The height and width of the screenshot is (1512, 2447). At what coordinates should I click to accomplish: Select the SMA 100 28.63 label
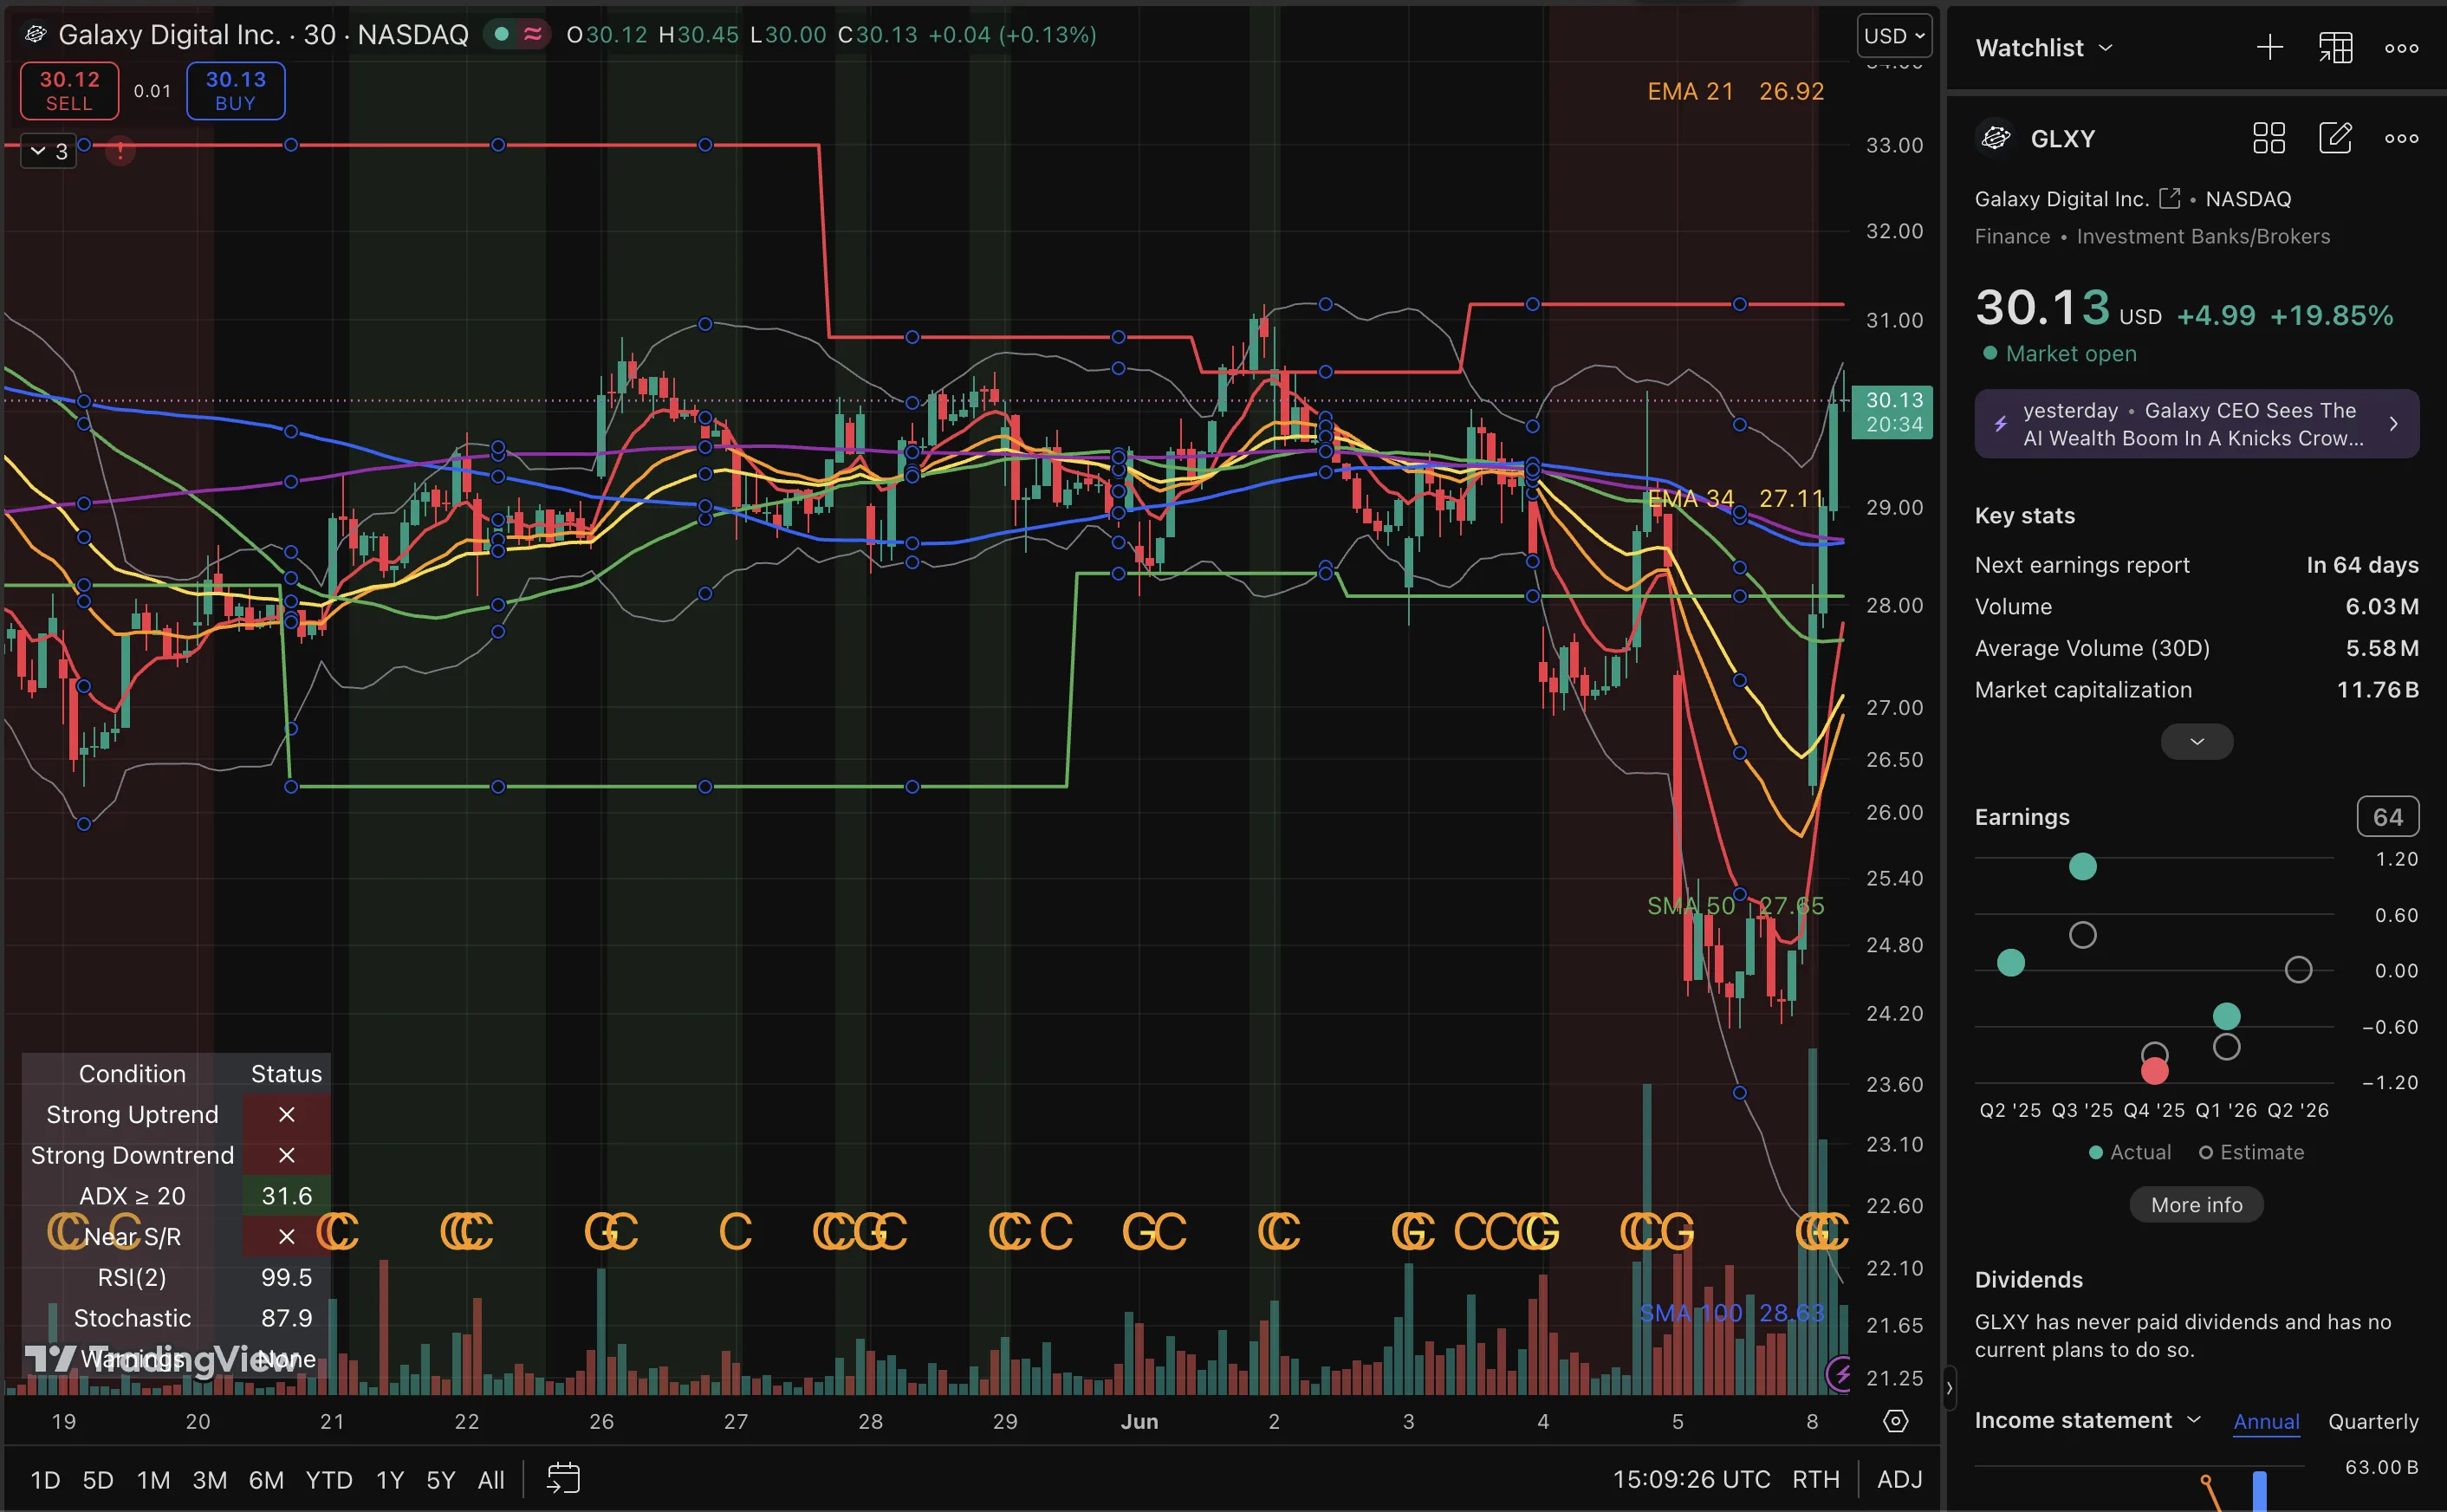point(1731,1312)
